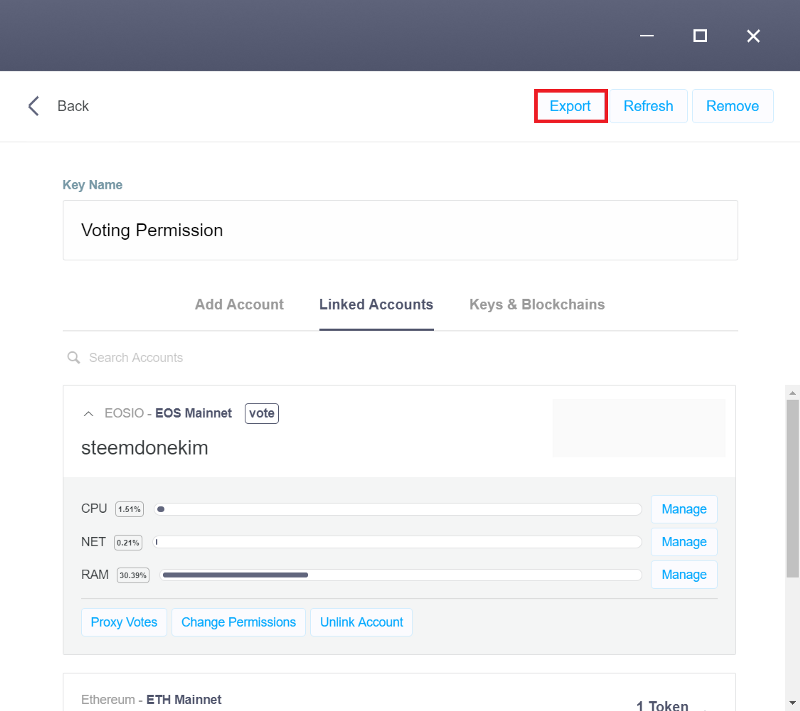The height and width of the screenshot is (711, 800).
Task: Select the Linked Accounts tab
Action: pyautogui.click(x=376, y=304)
